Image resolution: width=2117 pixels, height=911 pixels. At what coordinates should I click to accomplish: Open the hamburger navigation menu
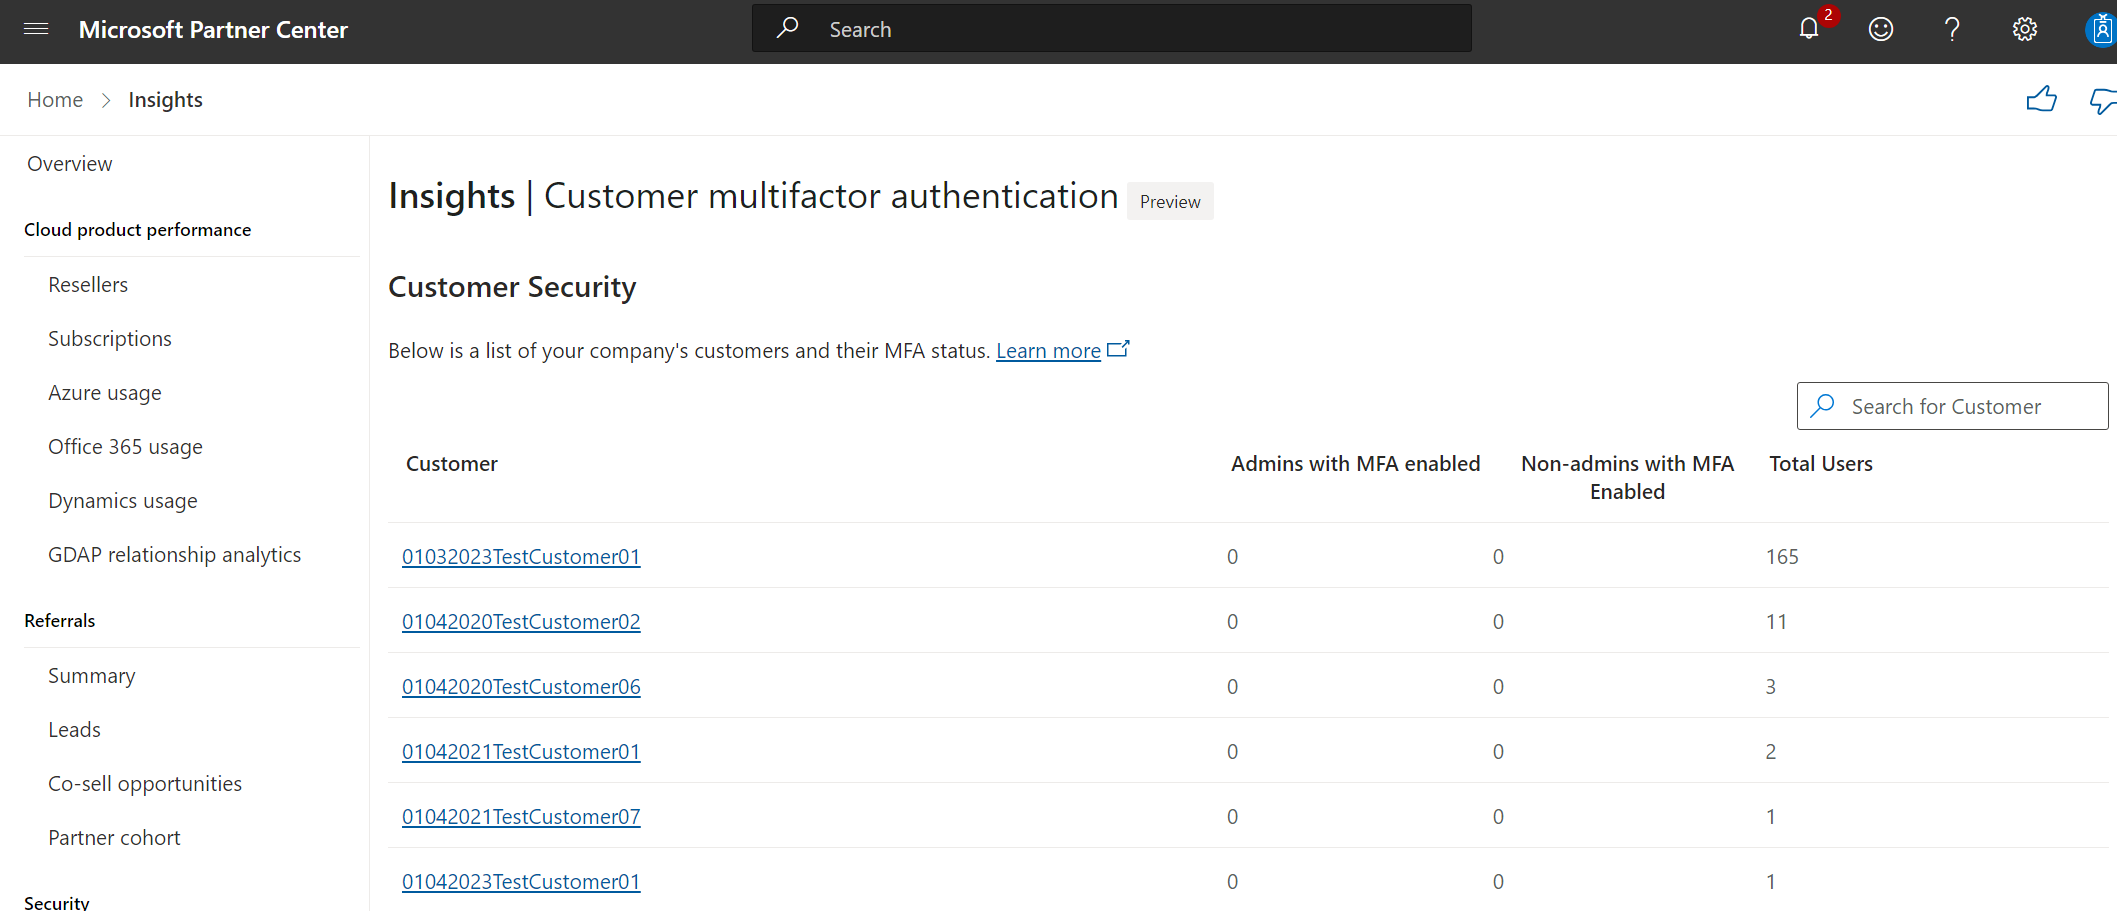[x=36, y=29]
